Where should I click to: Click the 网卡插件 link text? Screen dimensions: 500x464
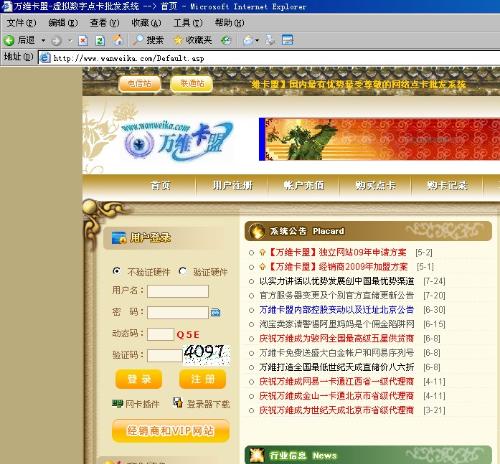click(142, 404)
